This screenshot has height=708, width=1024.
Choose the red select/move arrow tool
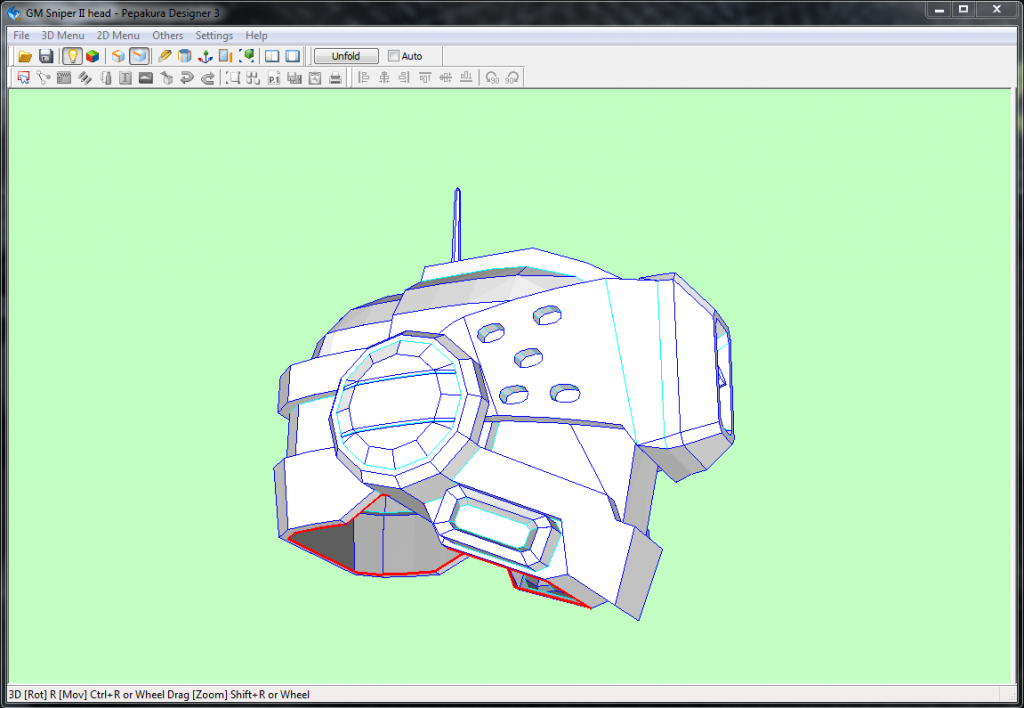point(24,78)
